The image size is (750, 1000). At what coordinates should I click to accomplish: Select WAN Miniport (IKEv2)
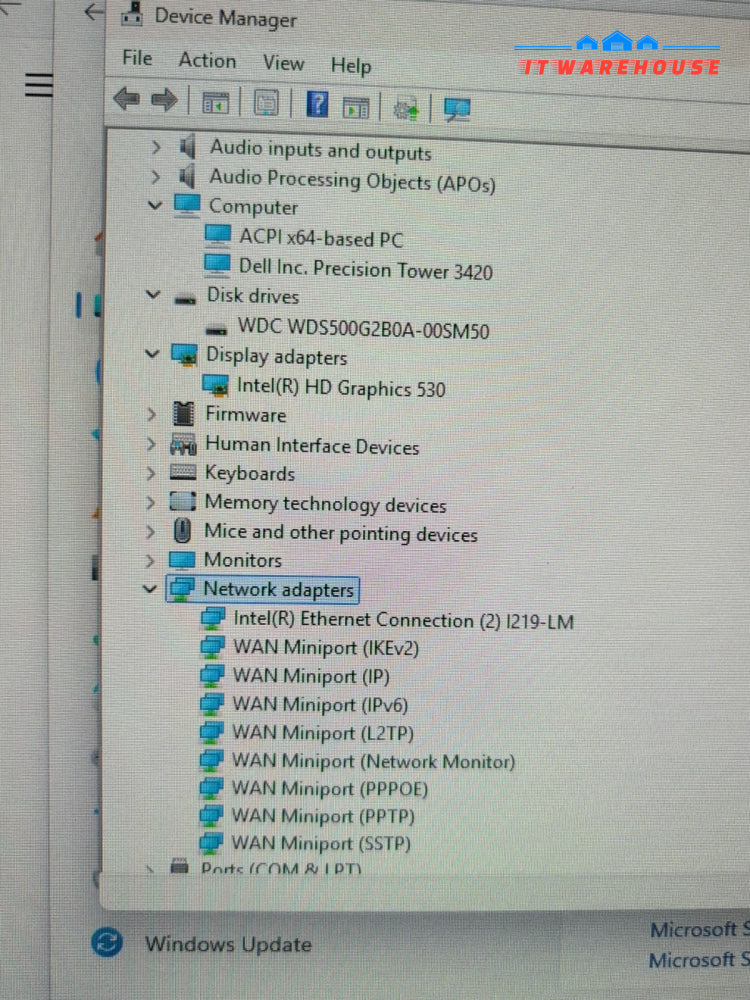click(326, 648)
